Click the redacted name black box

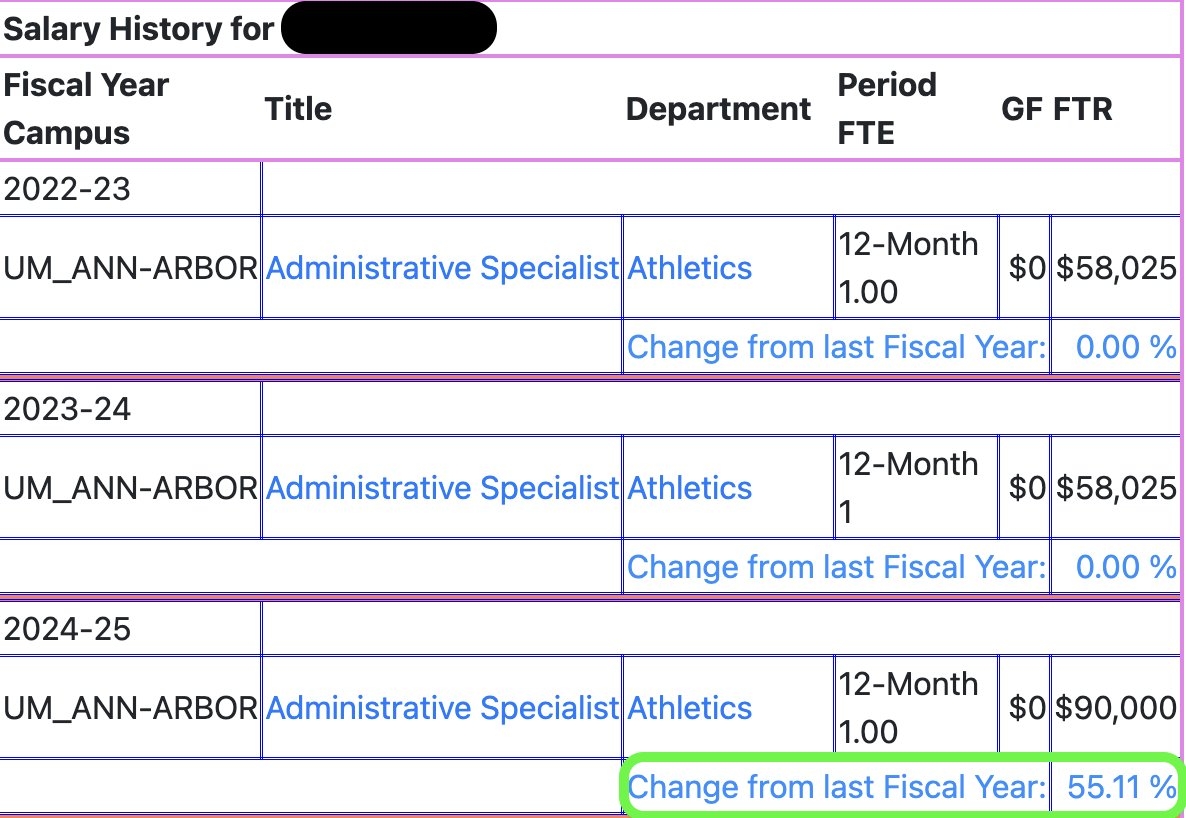388,28
